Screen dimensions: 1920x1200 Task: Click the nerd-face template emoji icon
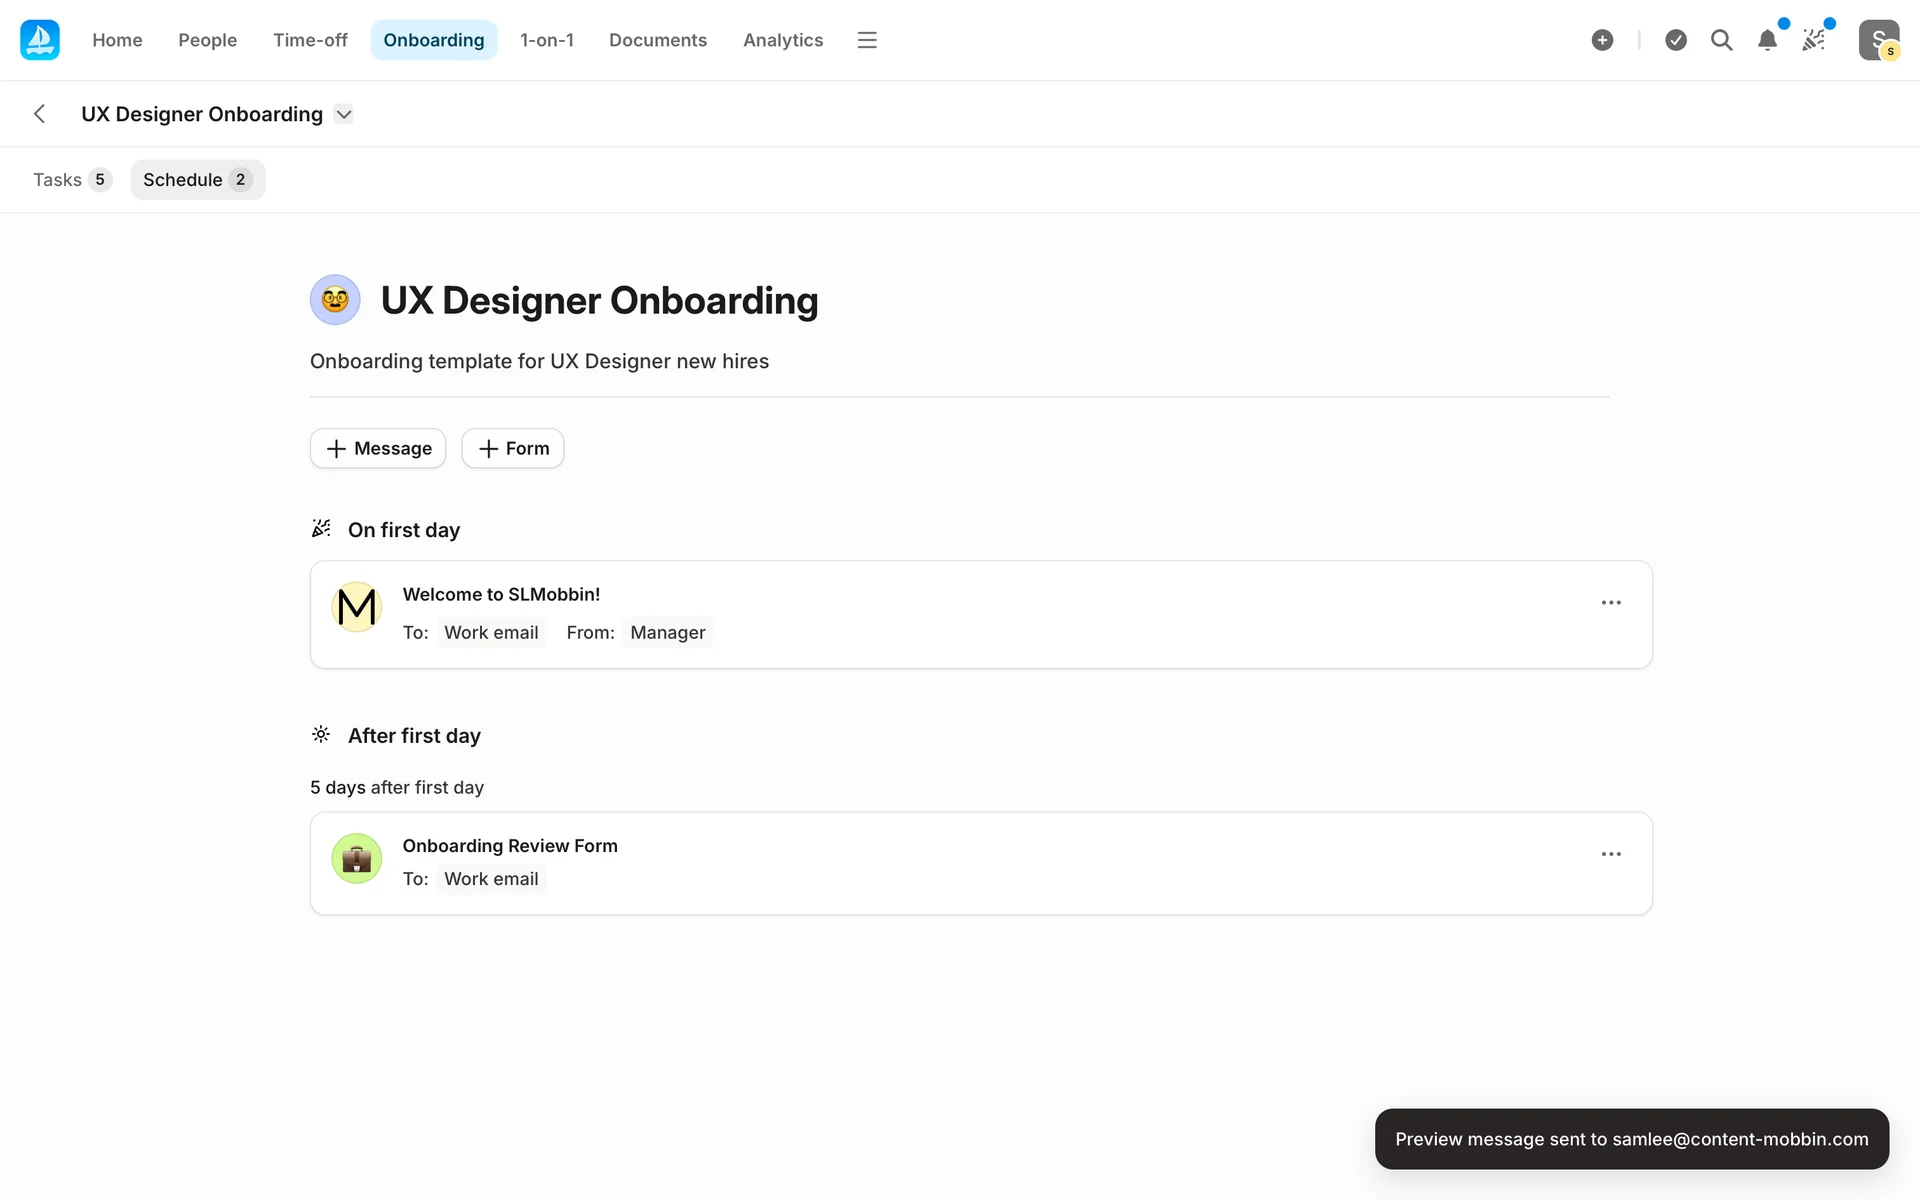pyautogui.click(x=335, y=300)
